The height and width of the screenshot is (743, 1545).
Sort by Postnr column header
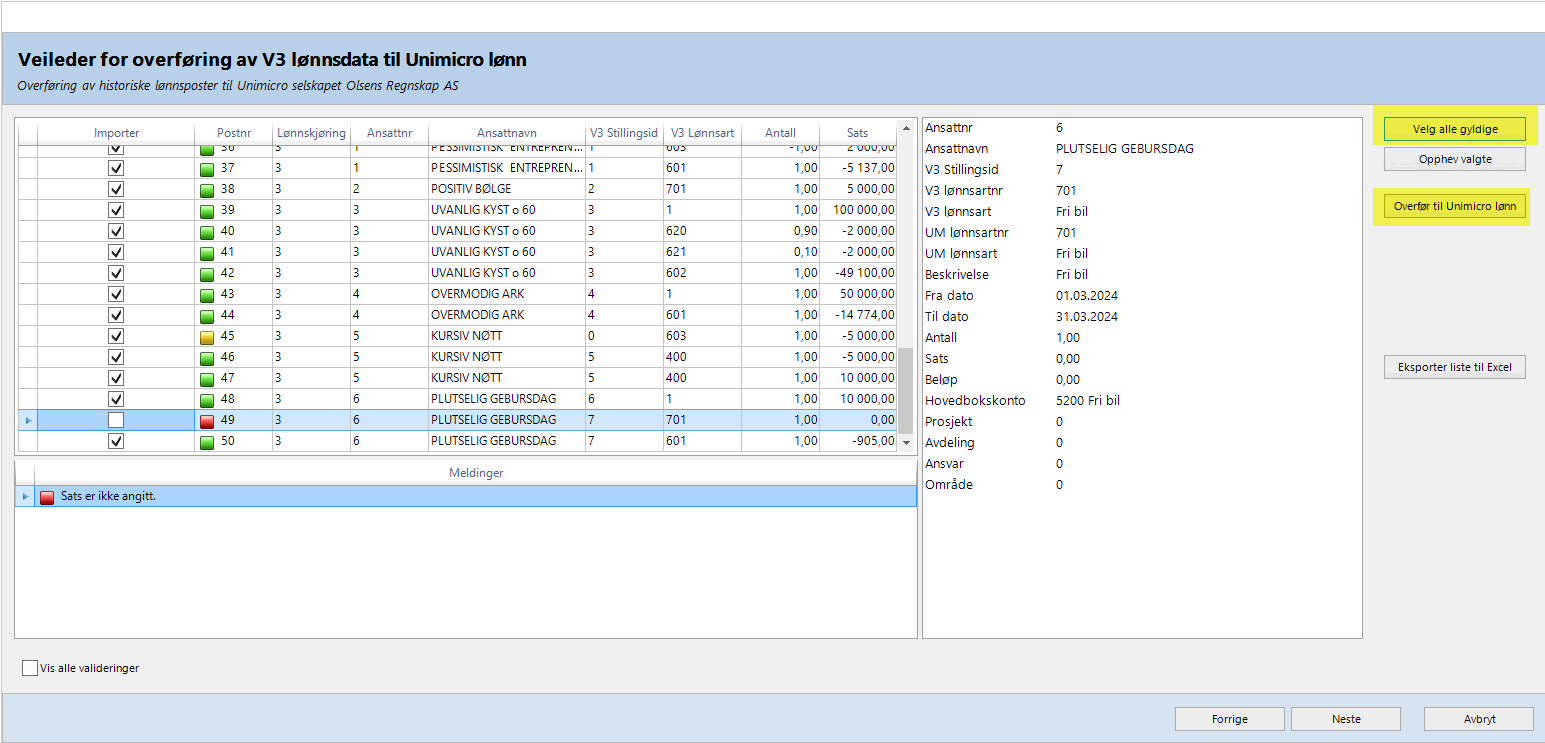click(233, 133)
